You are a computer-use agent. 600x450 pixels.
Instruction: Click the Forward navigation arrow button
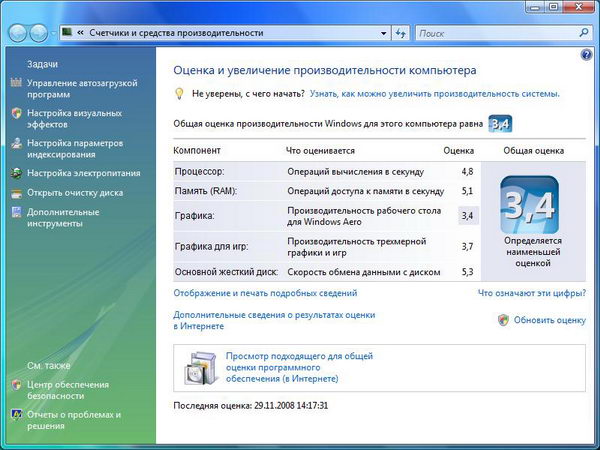pyautogui.click(x=38, y=33)
